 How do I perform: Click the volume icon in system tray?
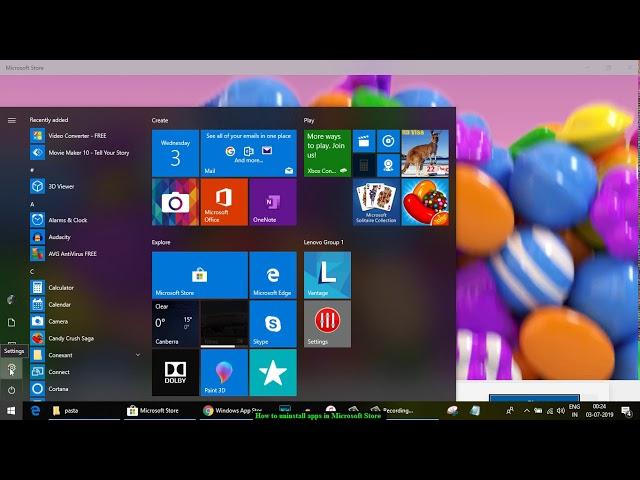[561, 411]
